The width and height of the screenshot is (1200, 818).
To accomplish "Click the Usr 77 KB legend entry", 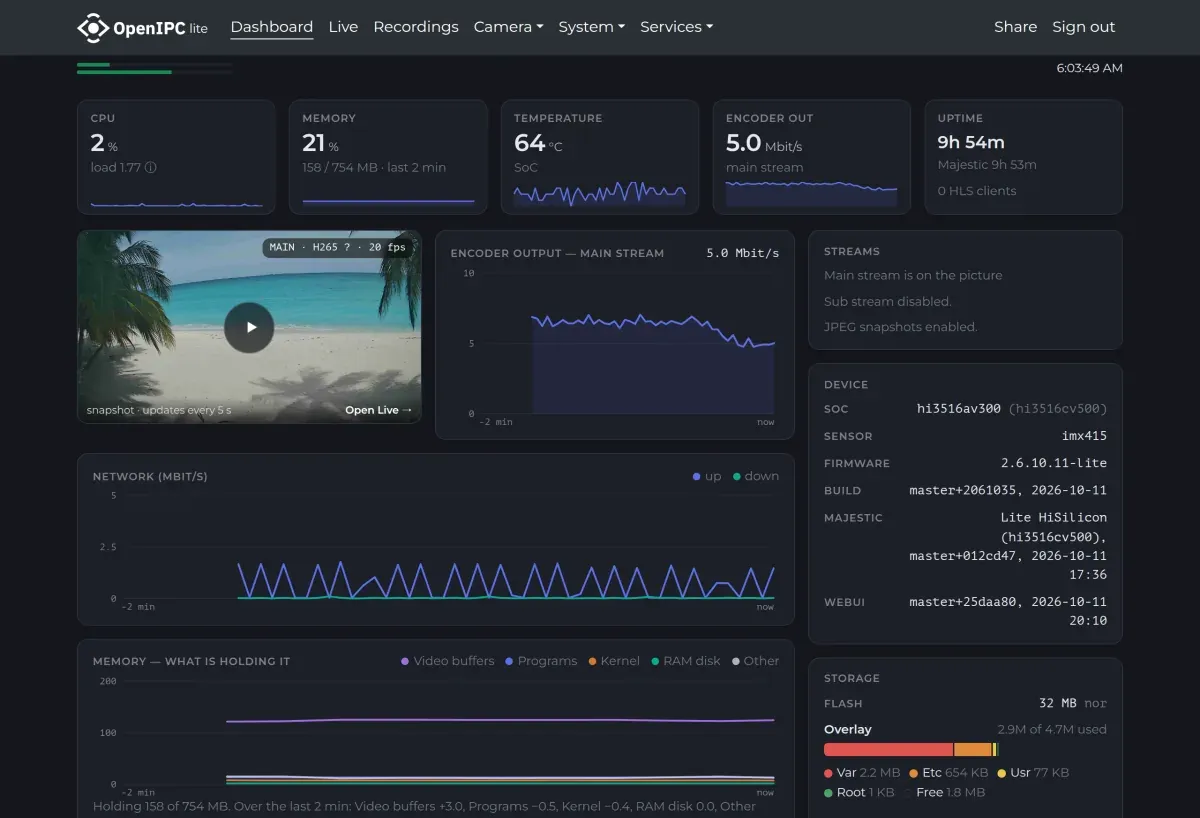I will (x=1033, y=773).
